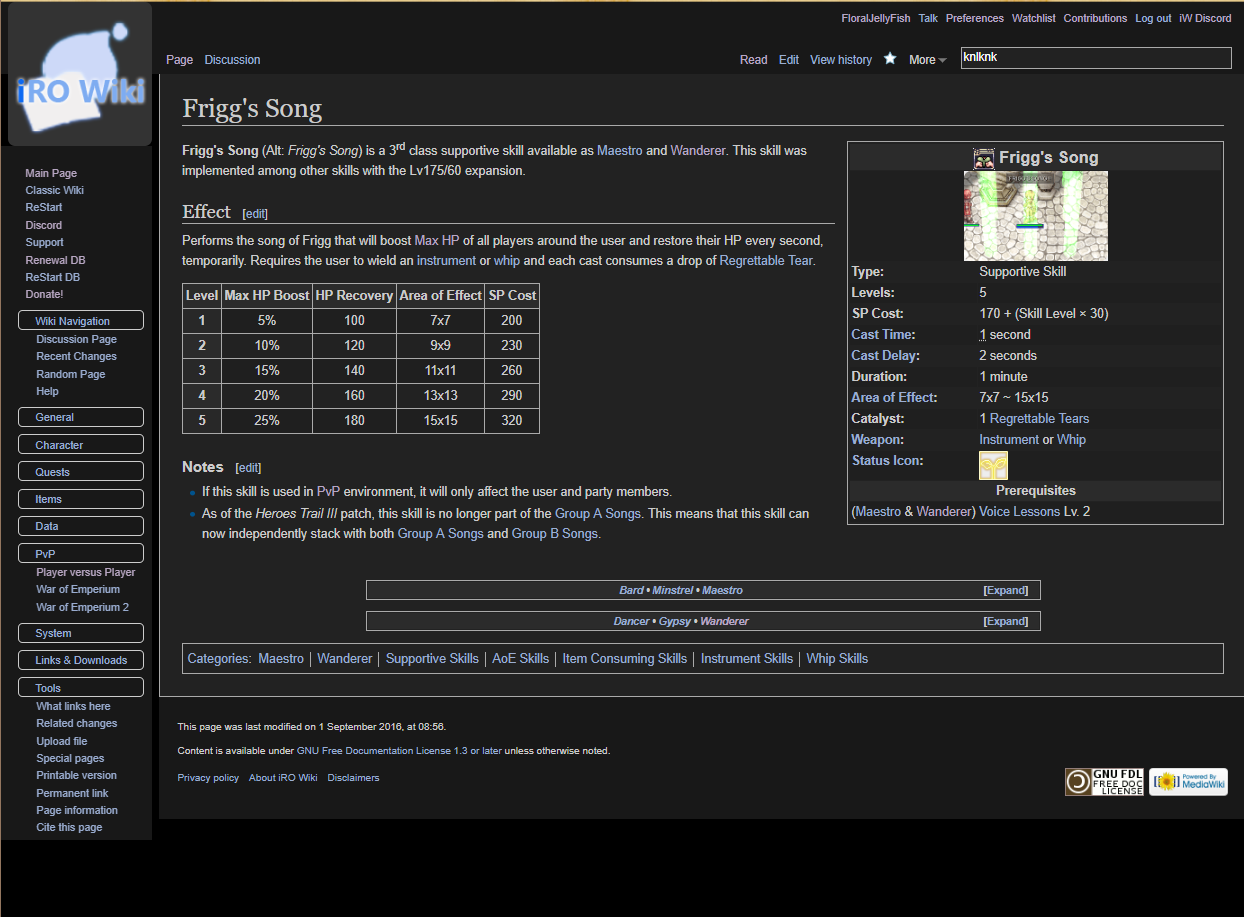
Task: Open the Cast Delay infobox link
Action: (x=883, y=355)
